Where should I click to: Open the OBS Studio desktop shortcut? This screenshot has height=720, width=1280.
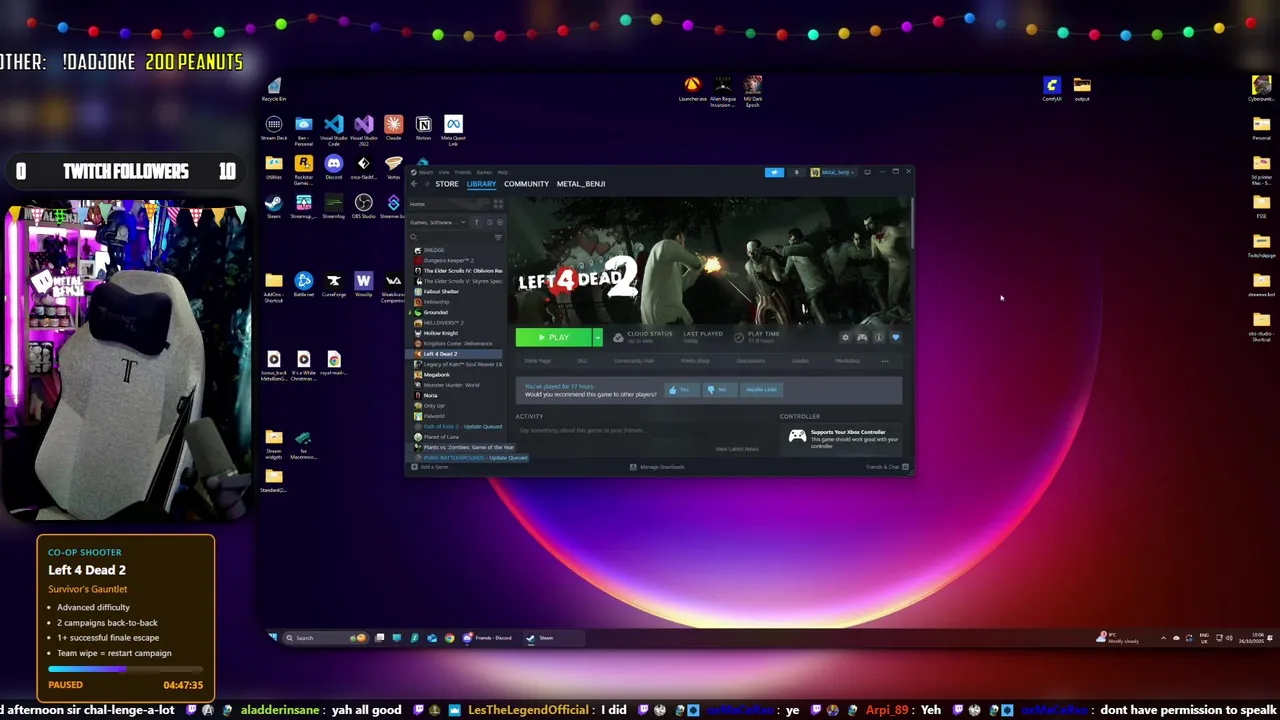[x=364, y=207]
